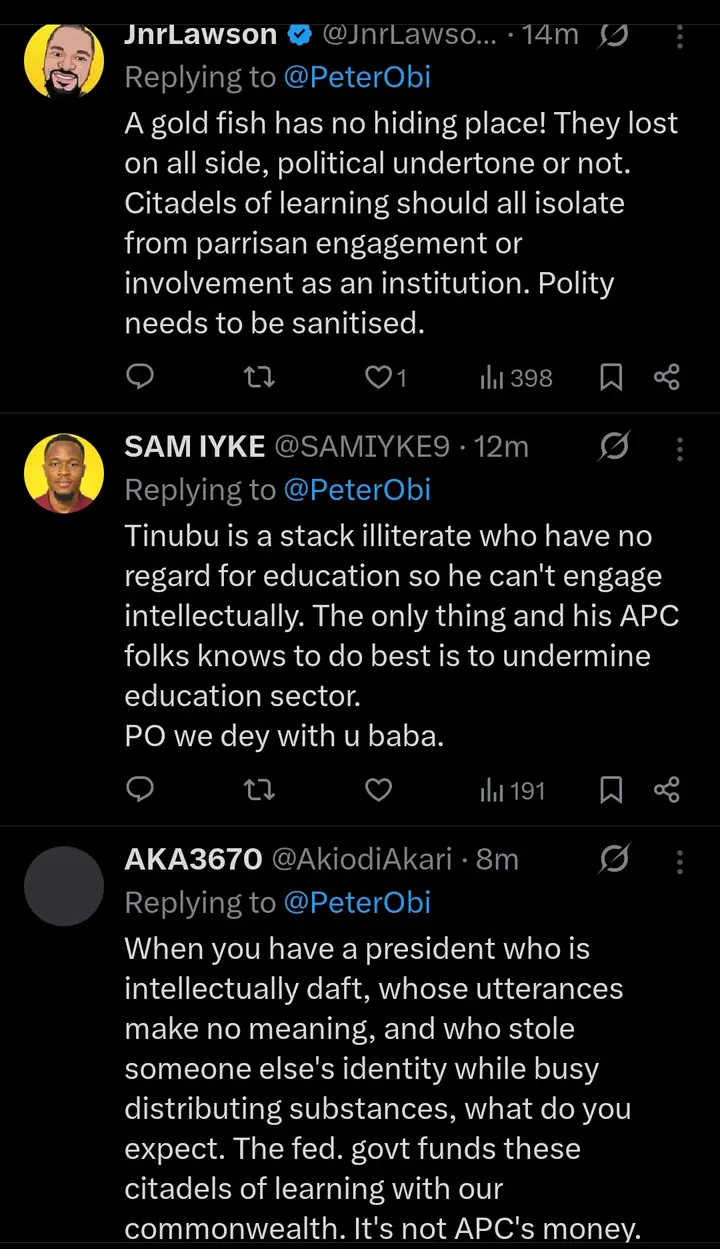Viewport: 720px width, 1249px height.
Task: Reply to JnrLawson's tweet
Action: [141, 377]
